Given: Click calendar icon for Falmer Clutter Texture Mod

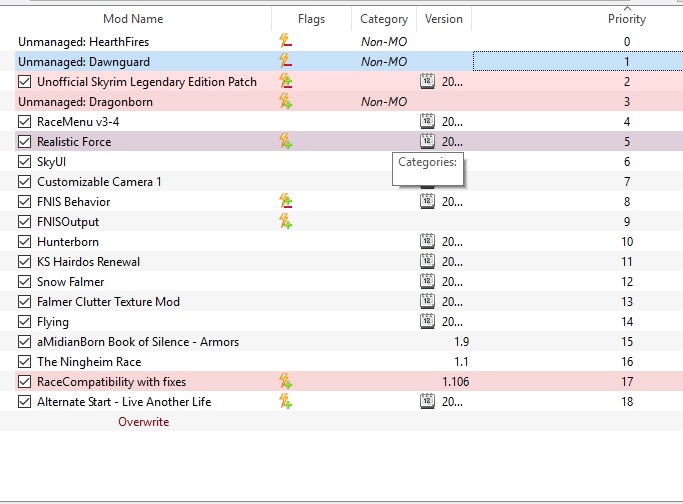Looking at the screenshot, I should (x=427, y=302).
